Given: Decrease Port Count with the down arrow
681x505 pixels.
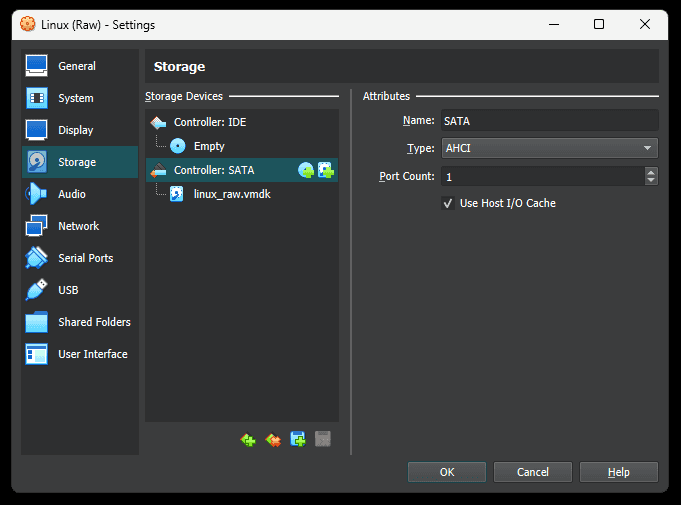Looking at the screenshot, I should [x=651, y=181].
